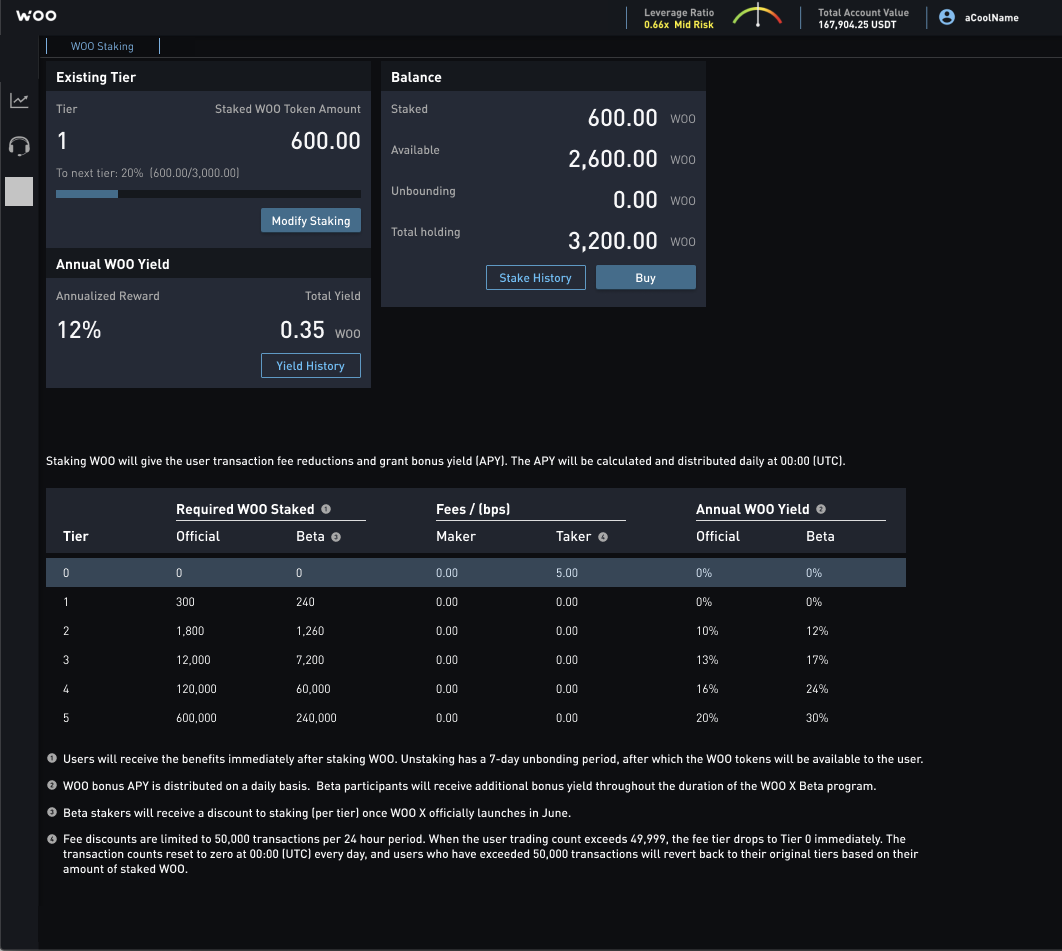Click the Buy button
The width and height of the screenshot is (1062, 951).
(x=645, y=278)
